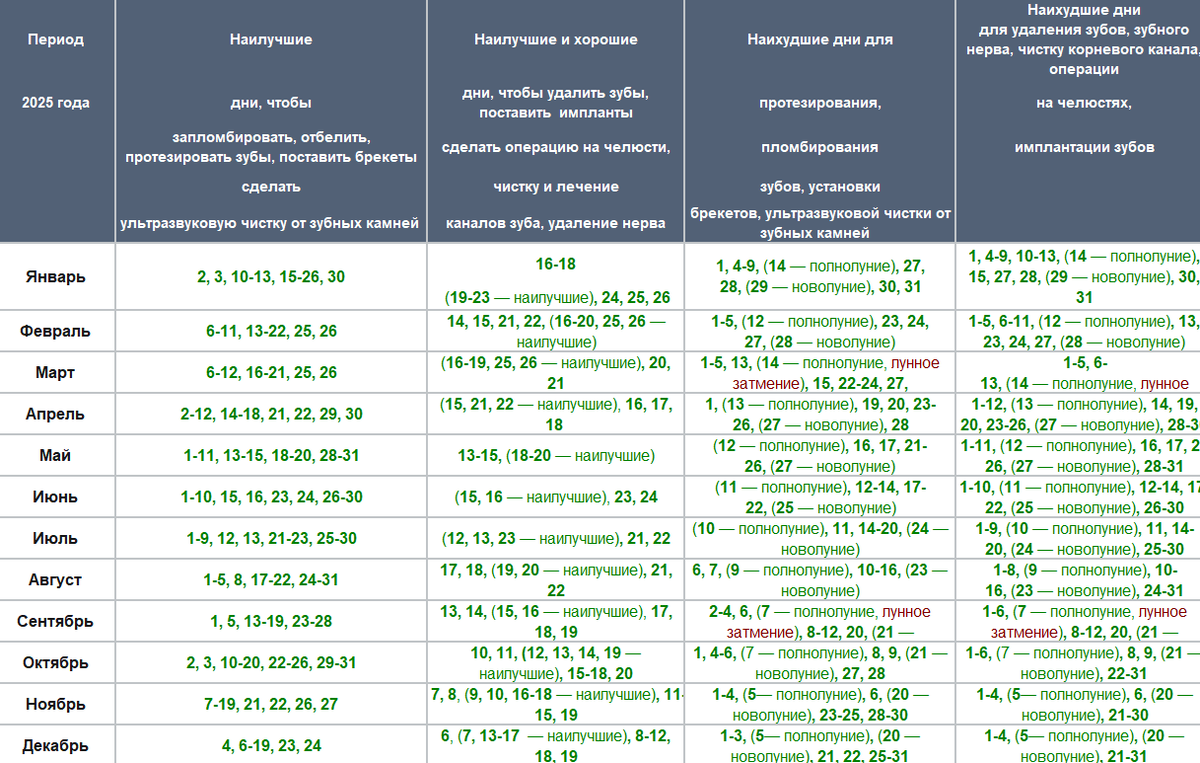
Task: Click cell '6, (7, 13-17 — наилучшие), 8-12'
Action: (x=555, y=745)
